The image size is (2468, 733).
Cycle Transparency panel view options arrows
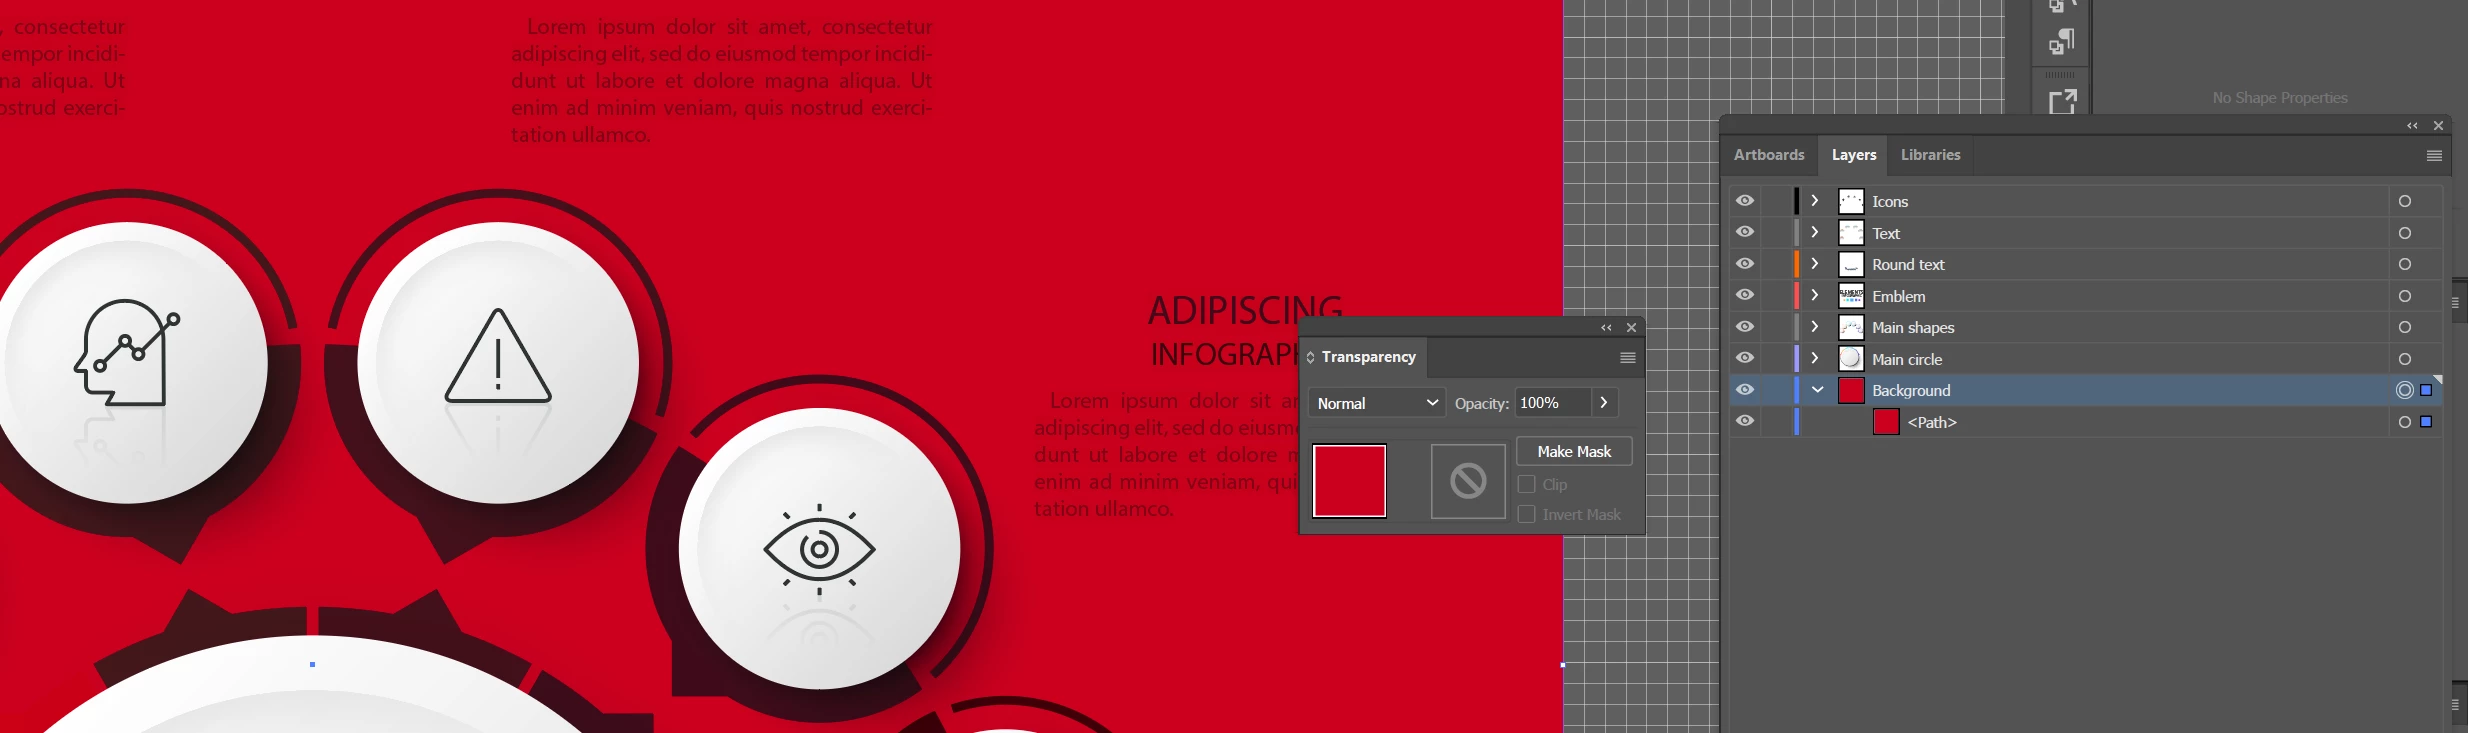pos(1310,357)
